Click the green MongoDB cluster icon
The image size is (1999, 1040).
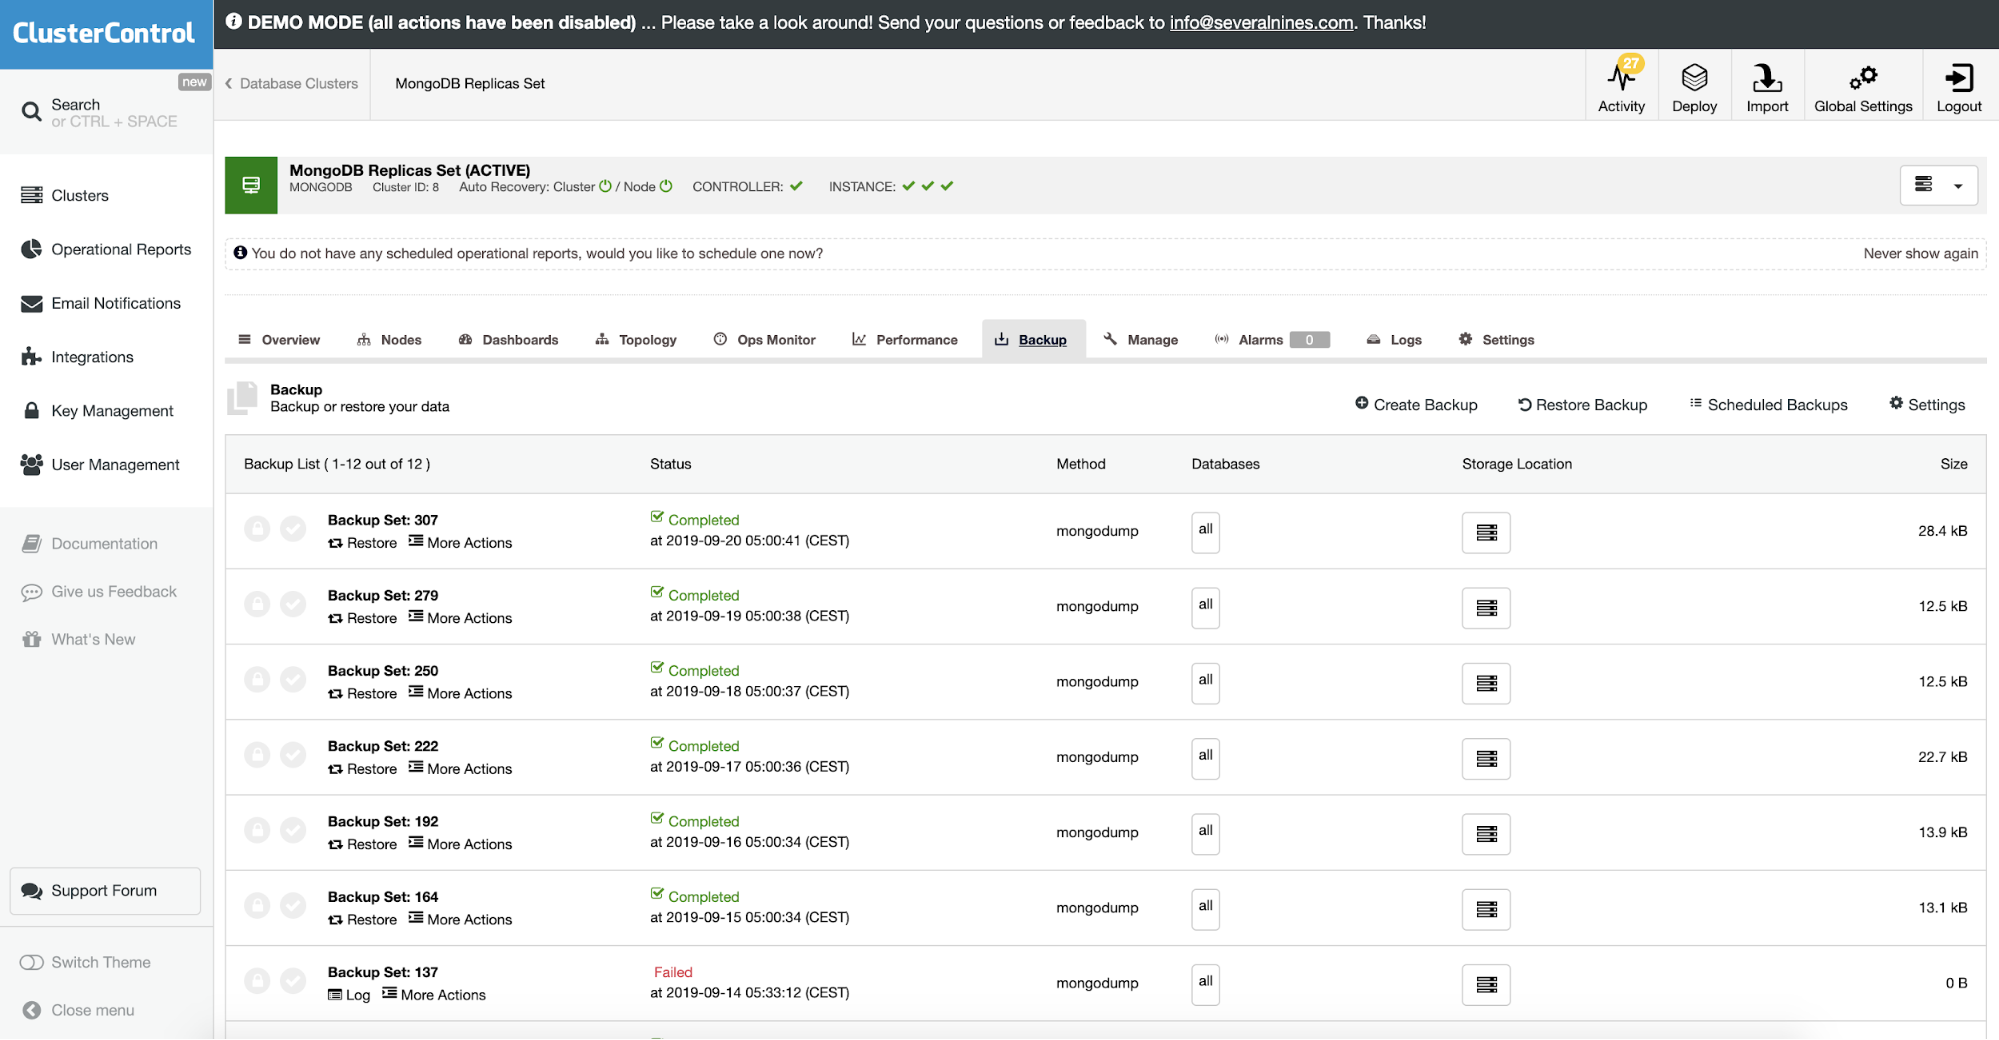(251, 185)
